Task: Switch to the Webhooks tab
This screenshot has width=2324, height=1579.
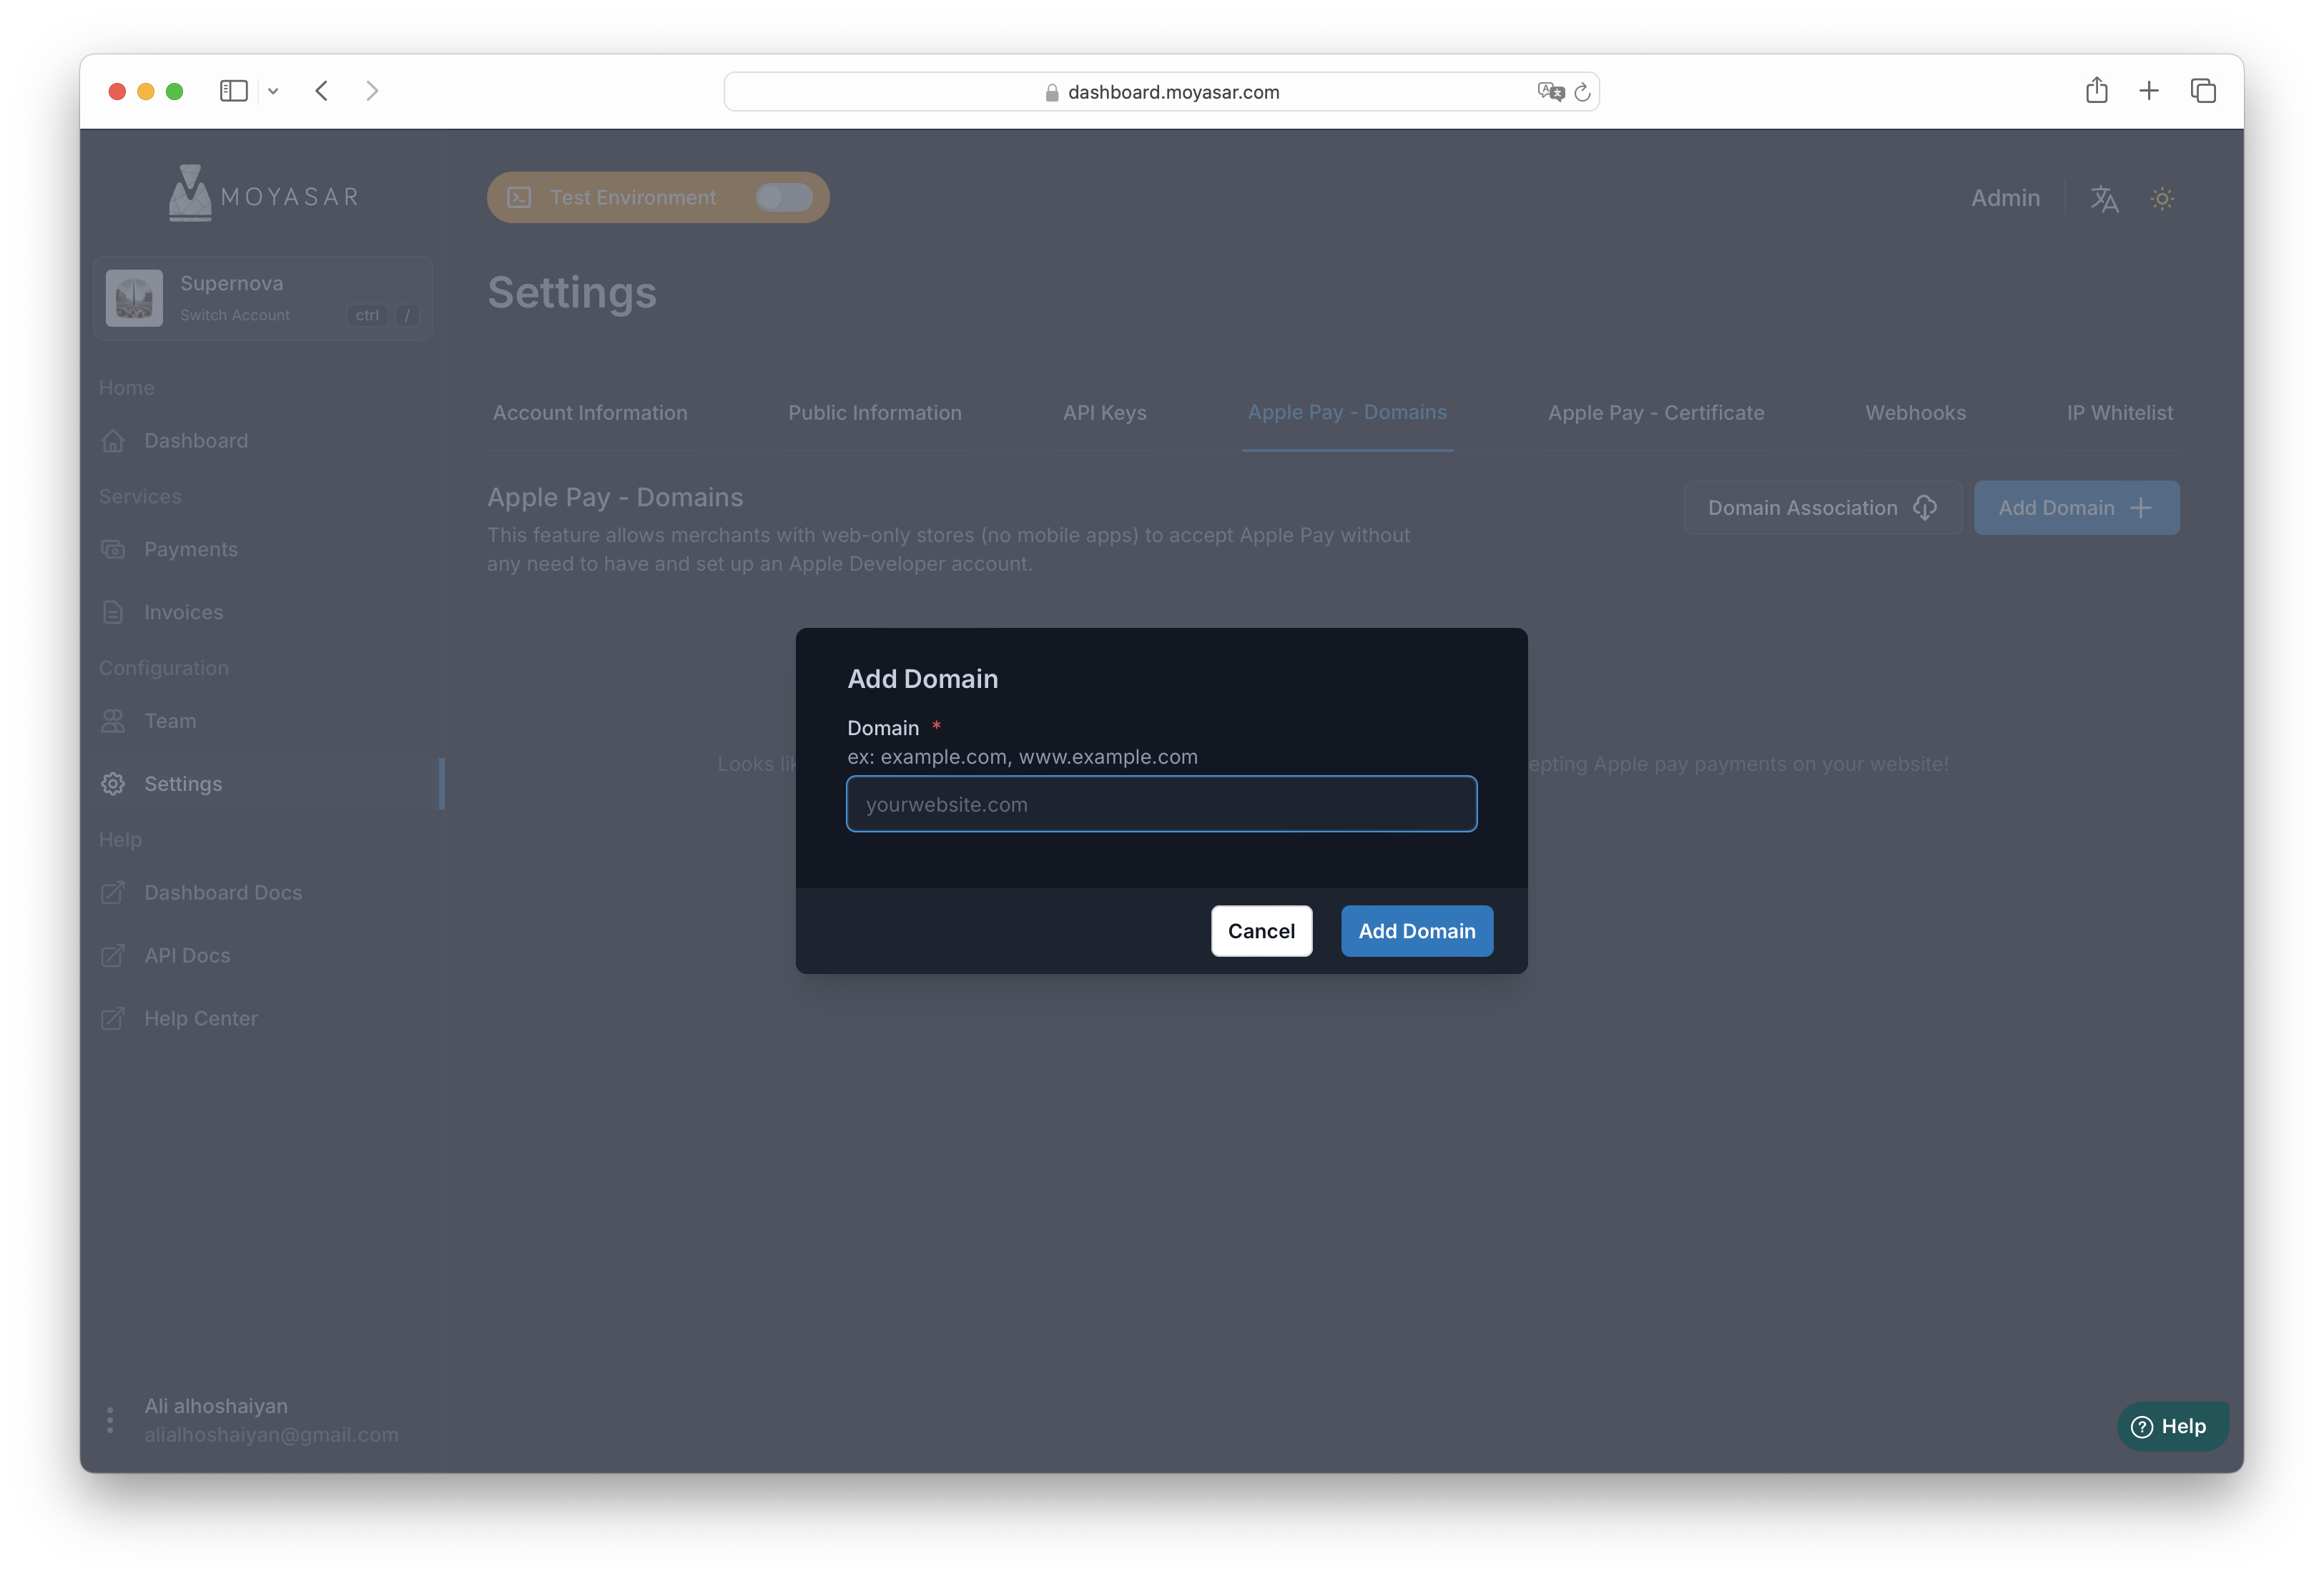Action: pyautogui.click(x=1915, y=412)
